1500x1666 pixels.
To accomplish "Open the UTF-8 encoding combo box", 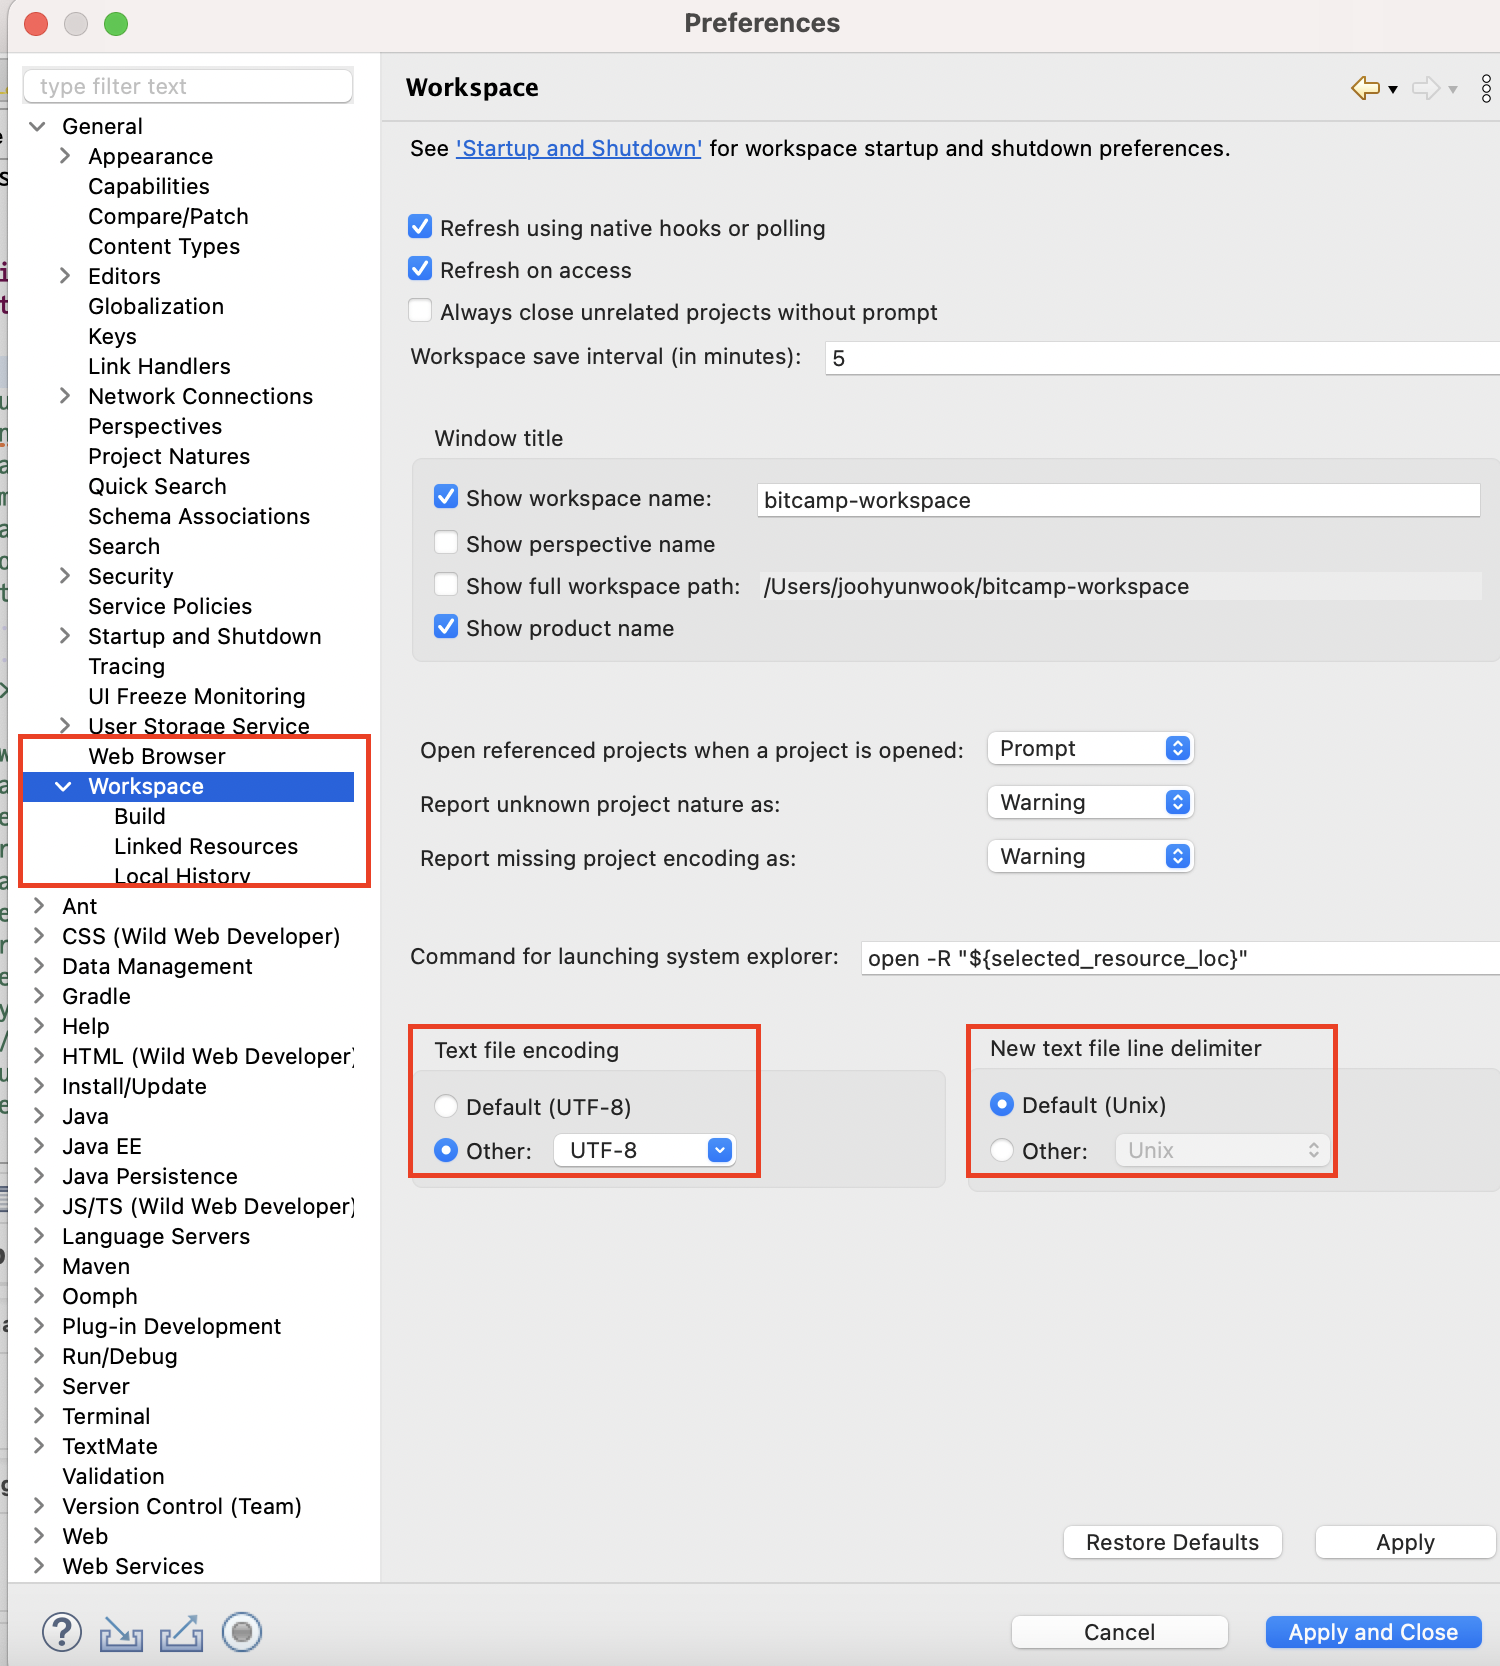I will (645, 1150).
